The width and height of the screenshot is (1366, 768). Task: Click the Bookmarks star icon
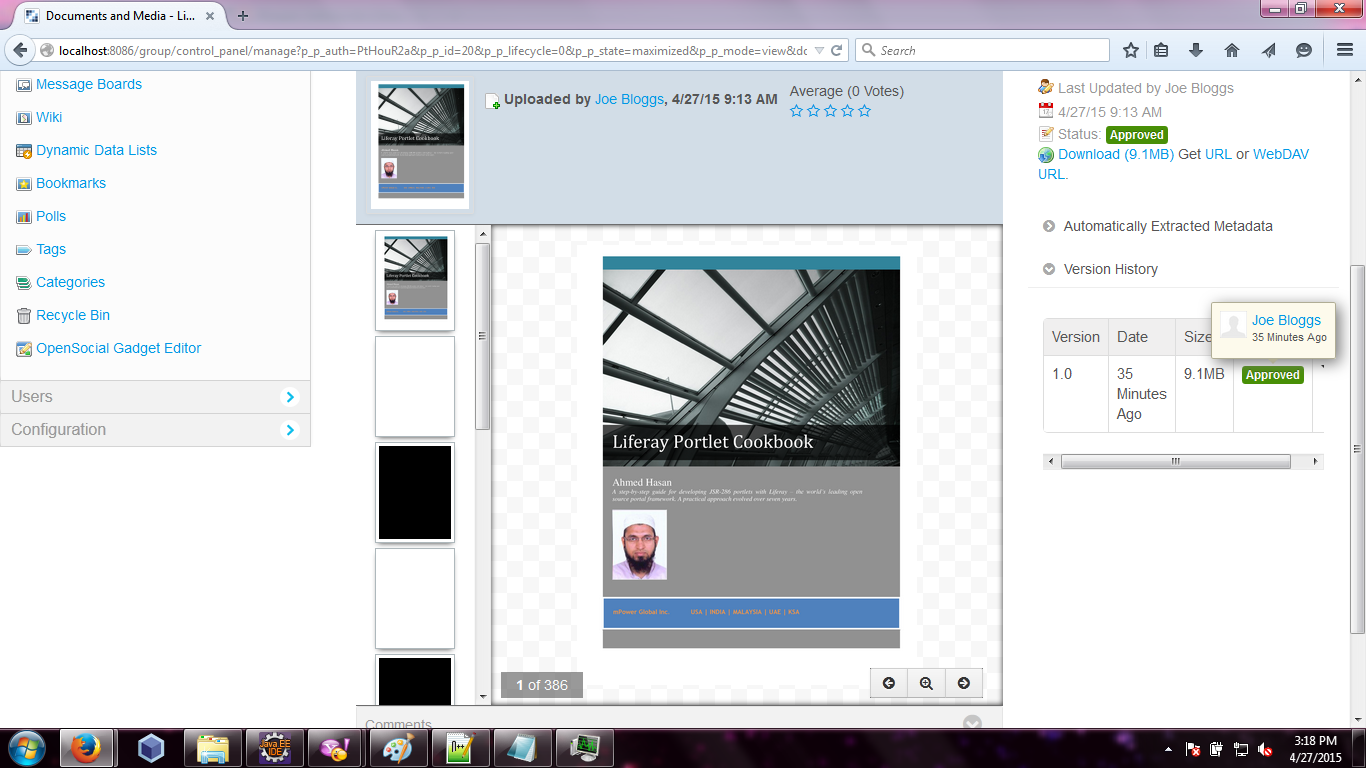24,184
